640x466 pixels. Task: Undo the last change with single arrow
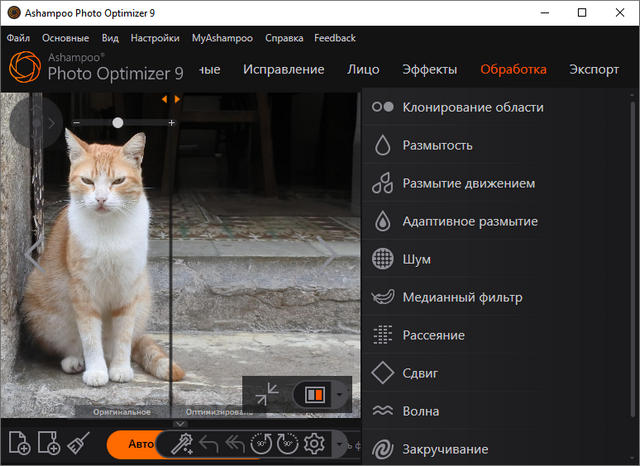pyautogui.click(x=209, y=444)
